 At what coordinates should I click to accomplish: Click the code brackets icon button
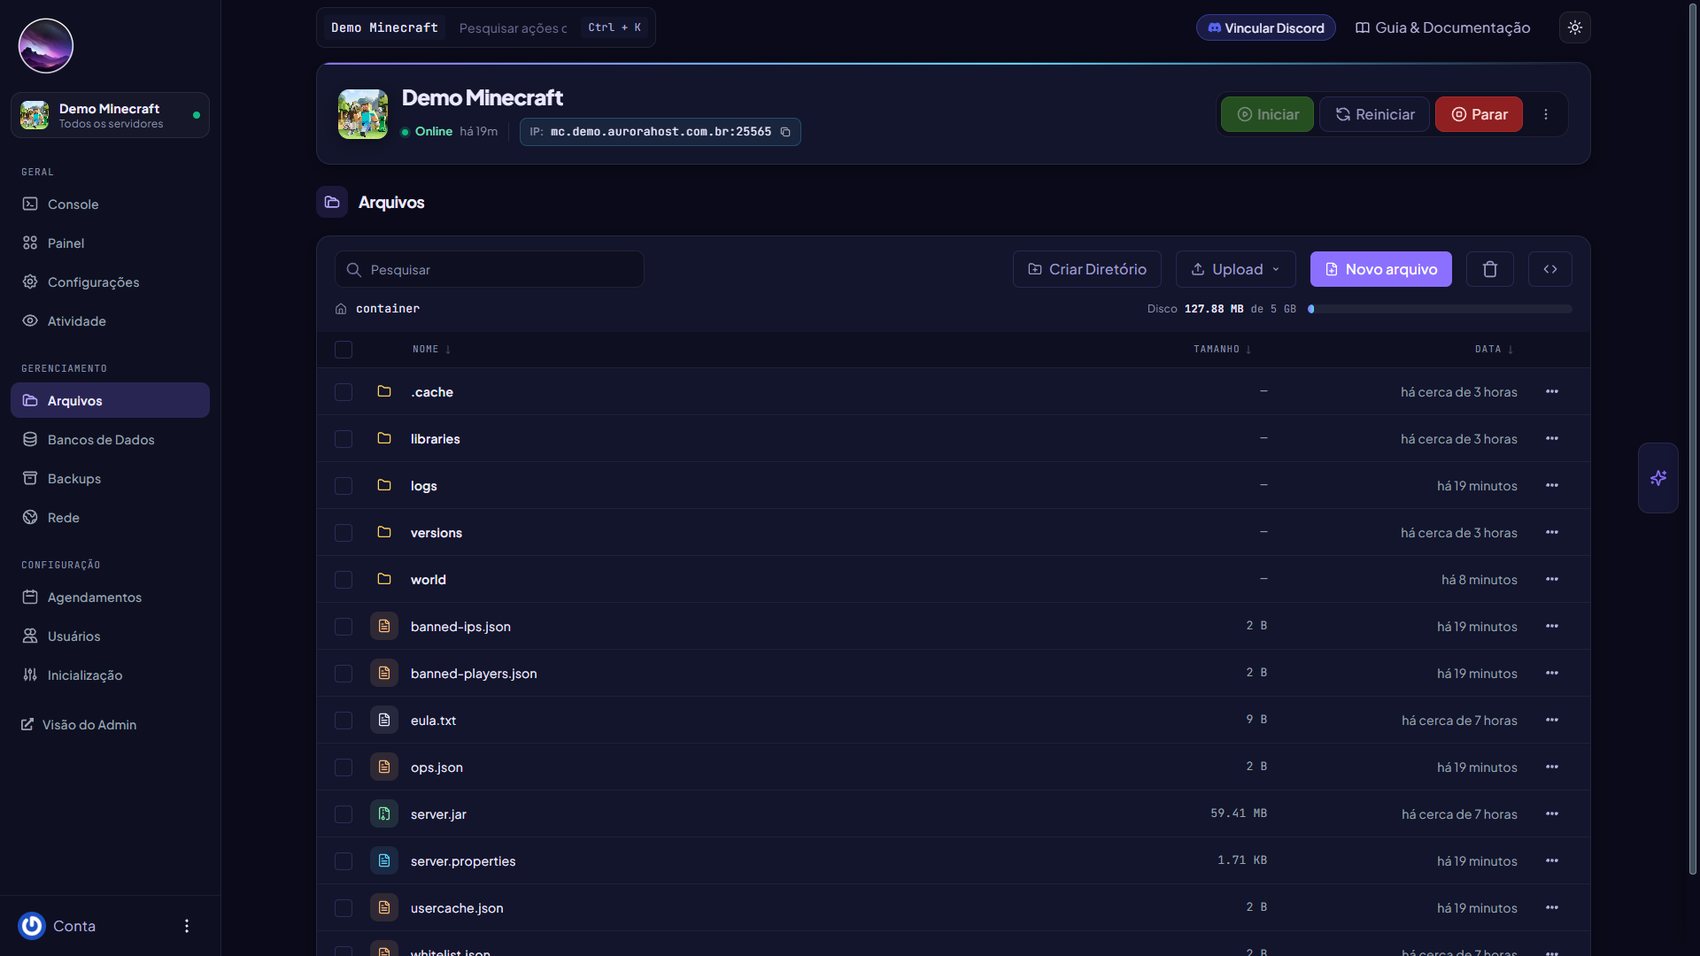(1550, 269)
